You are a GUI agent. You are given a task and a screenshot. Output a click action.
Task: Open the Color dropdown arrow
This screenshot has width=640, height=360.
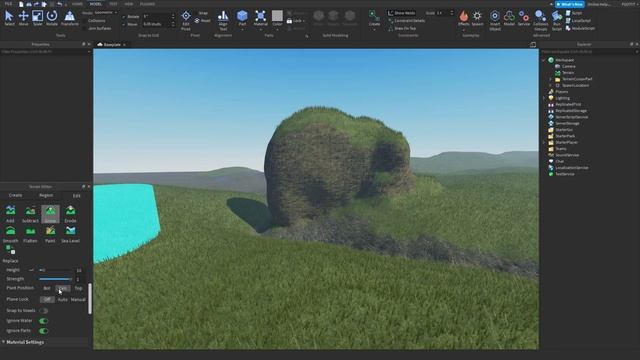(277, 29)
